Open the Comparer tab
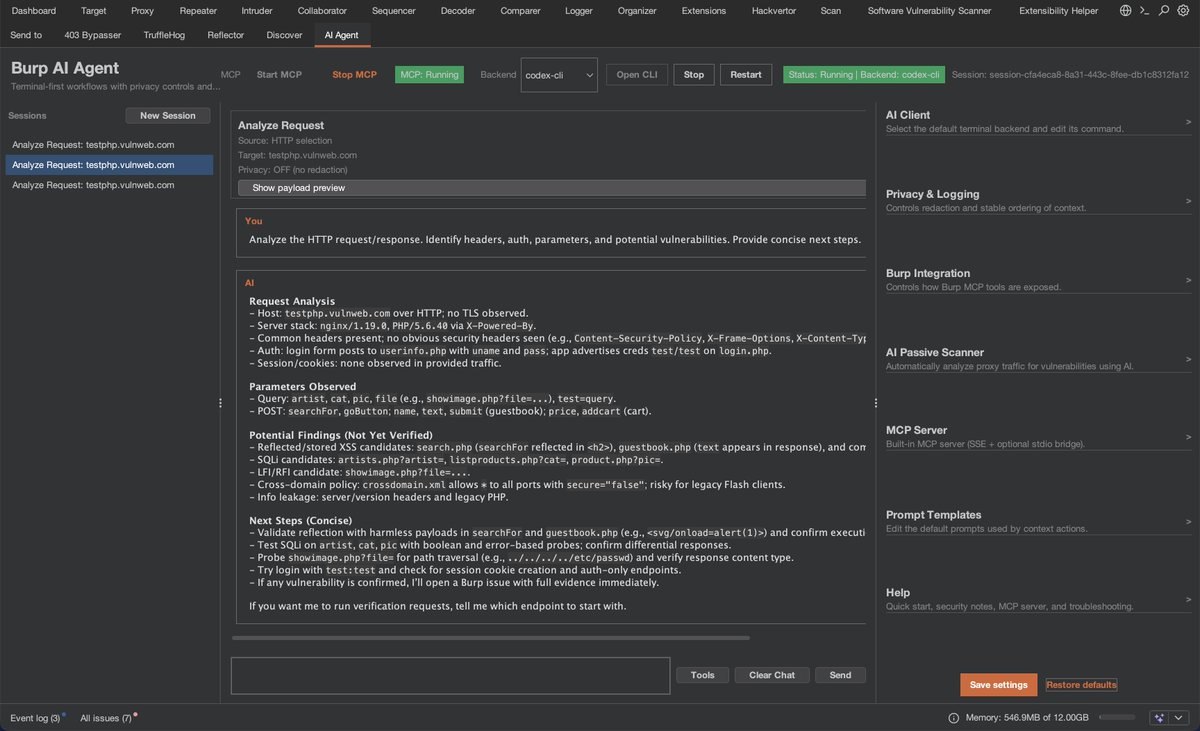Screen dimensions: 1200x731 pyautogui.click(x=520, y=11)
